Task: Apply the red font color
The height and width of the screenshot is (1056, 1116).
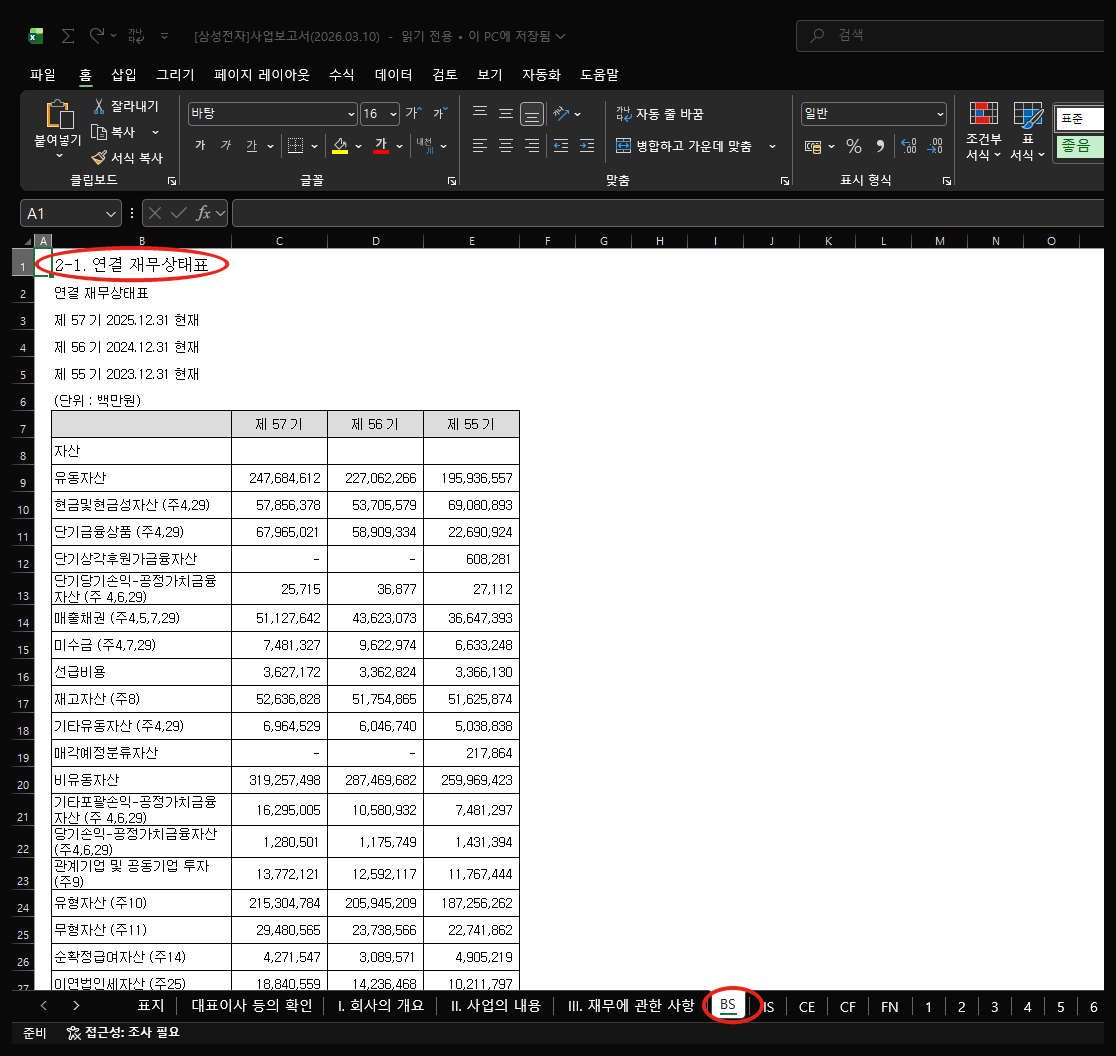Action: [381, 145]
